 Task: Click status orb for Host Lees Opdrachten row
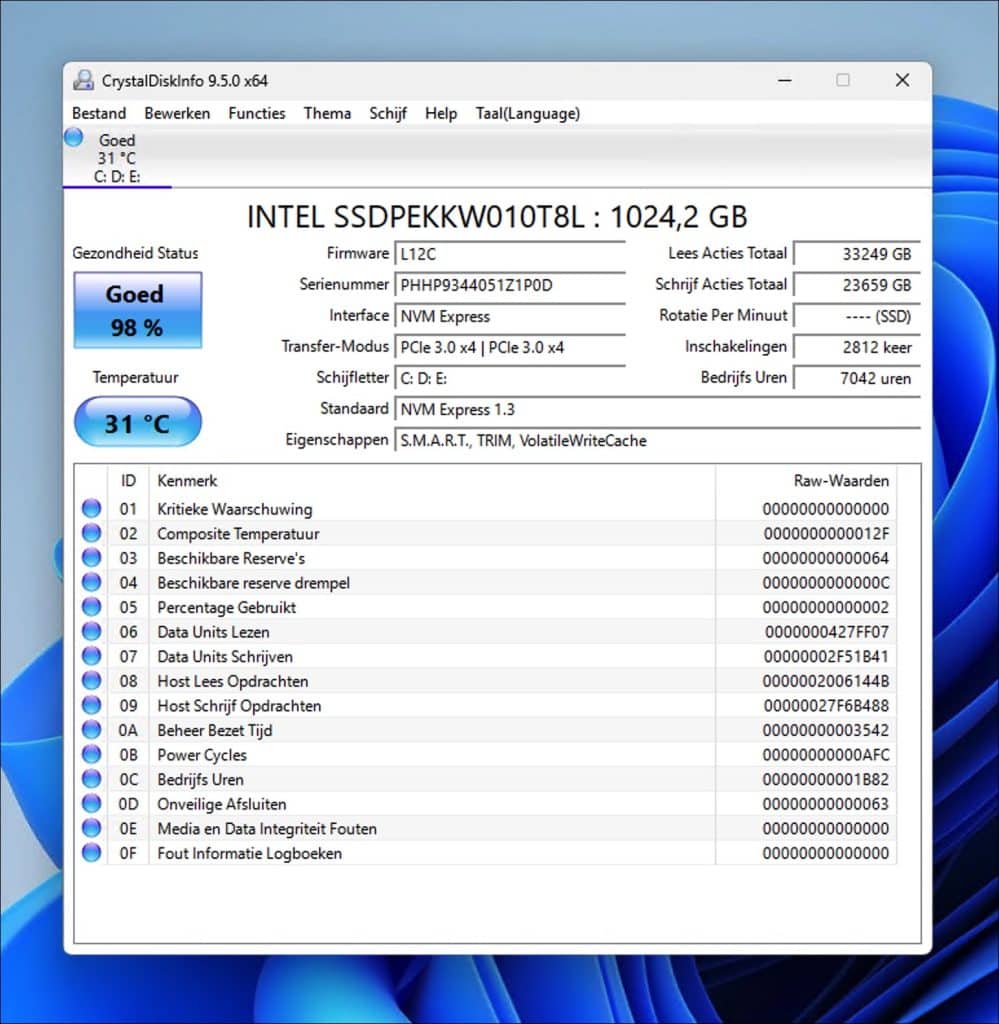tap(91, 680)
